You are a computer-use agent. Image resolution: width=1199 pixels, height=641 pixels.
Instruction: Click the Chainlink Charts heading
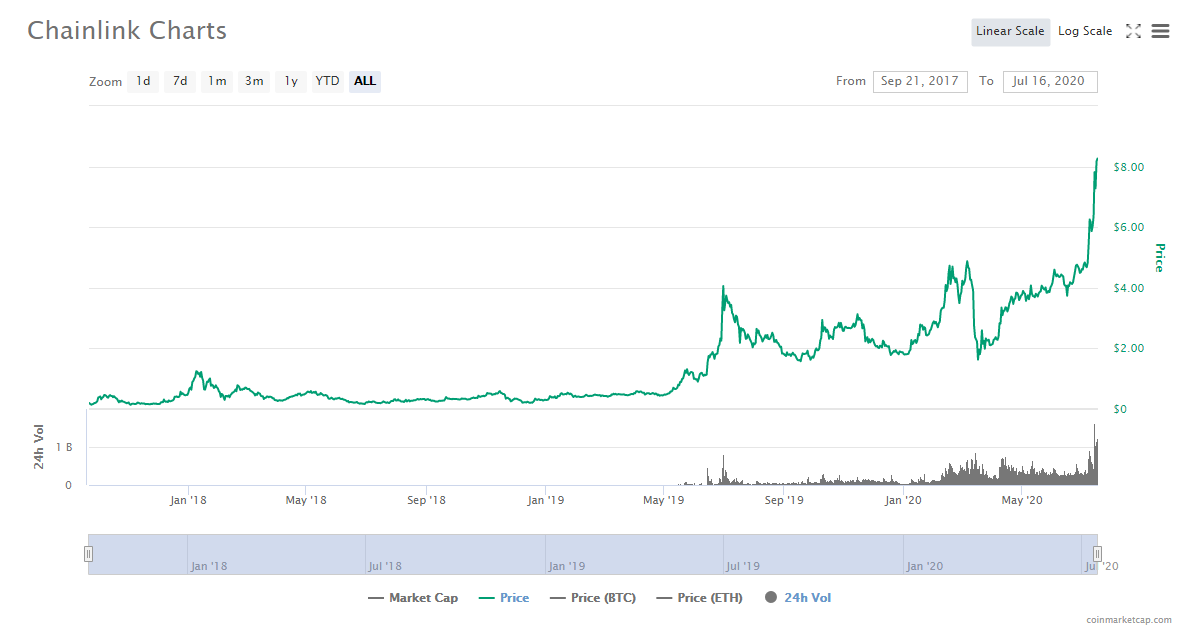point(127,31)
